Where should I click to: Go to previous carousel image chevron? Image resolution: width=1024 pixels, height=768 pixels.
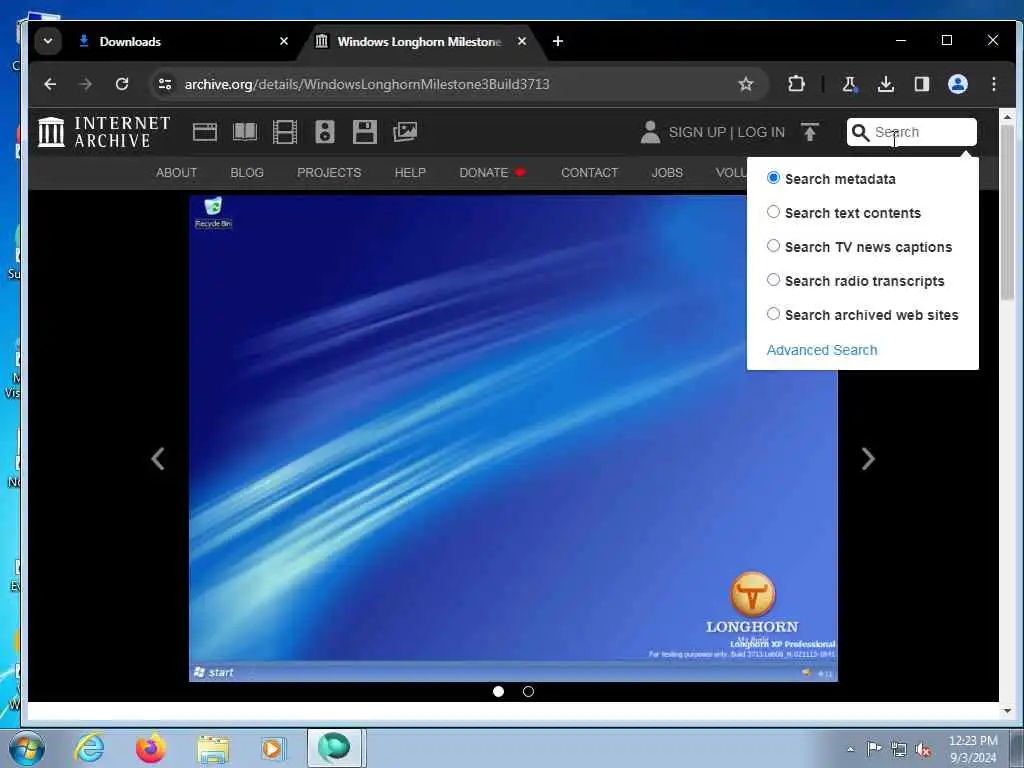(x=158, y=458)
